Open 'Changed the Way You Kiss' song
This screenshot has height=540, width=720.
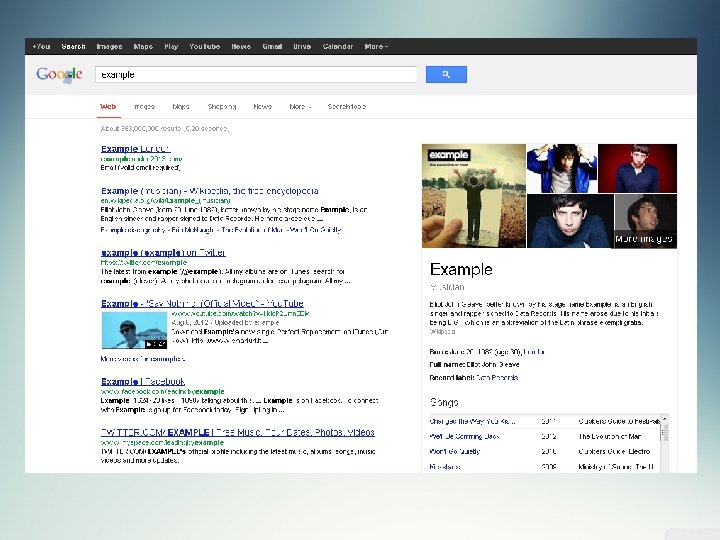click(x=472, y=421)
